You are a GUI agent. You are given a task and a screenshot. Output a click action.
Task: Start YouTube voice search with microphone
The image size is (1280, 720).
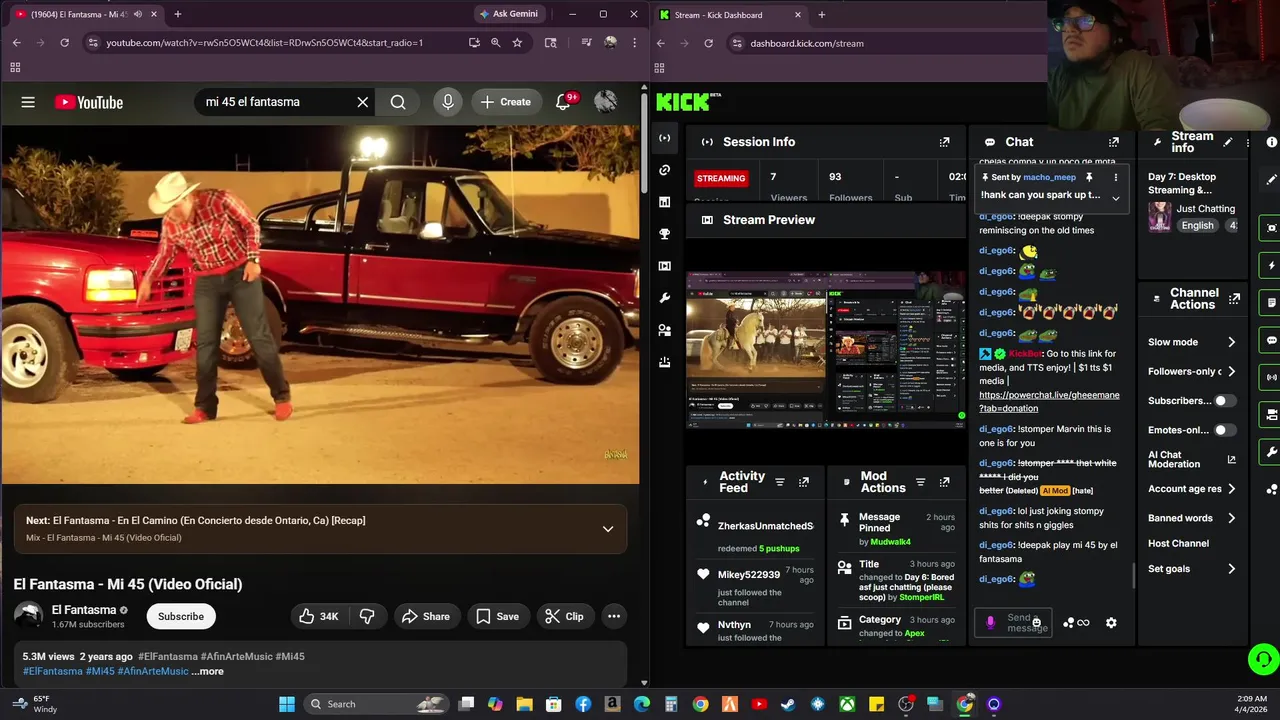[448, 102]
